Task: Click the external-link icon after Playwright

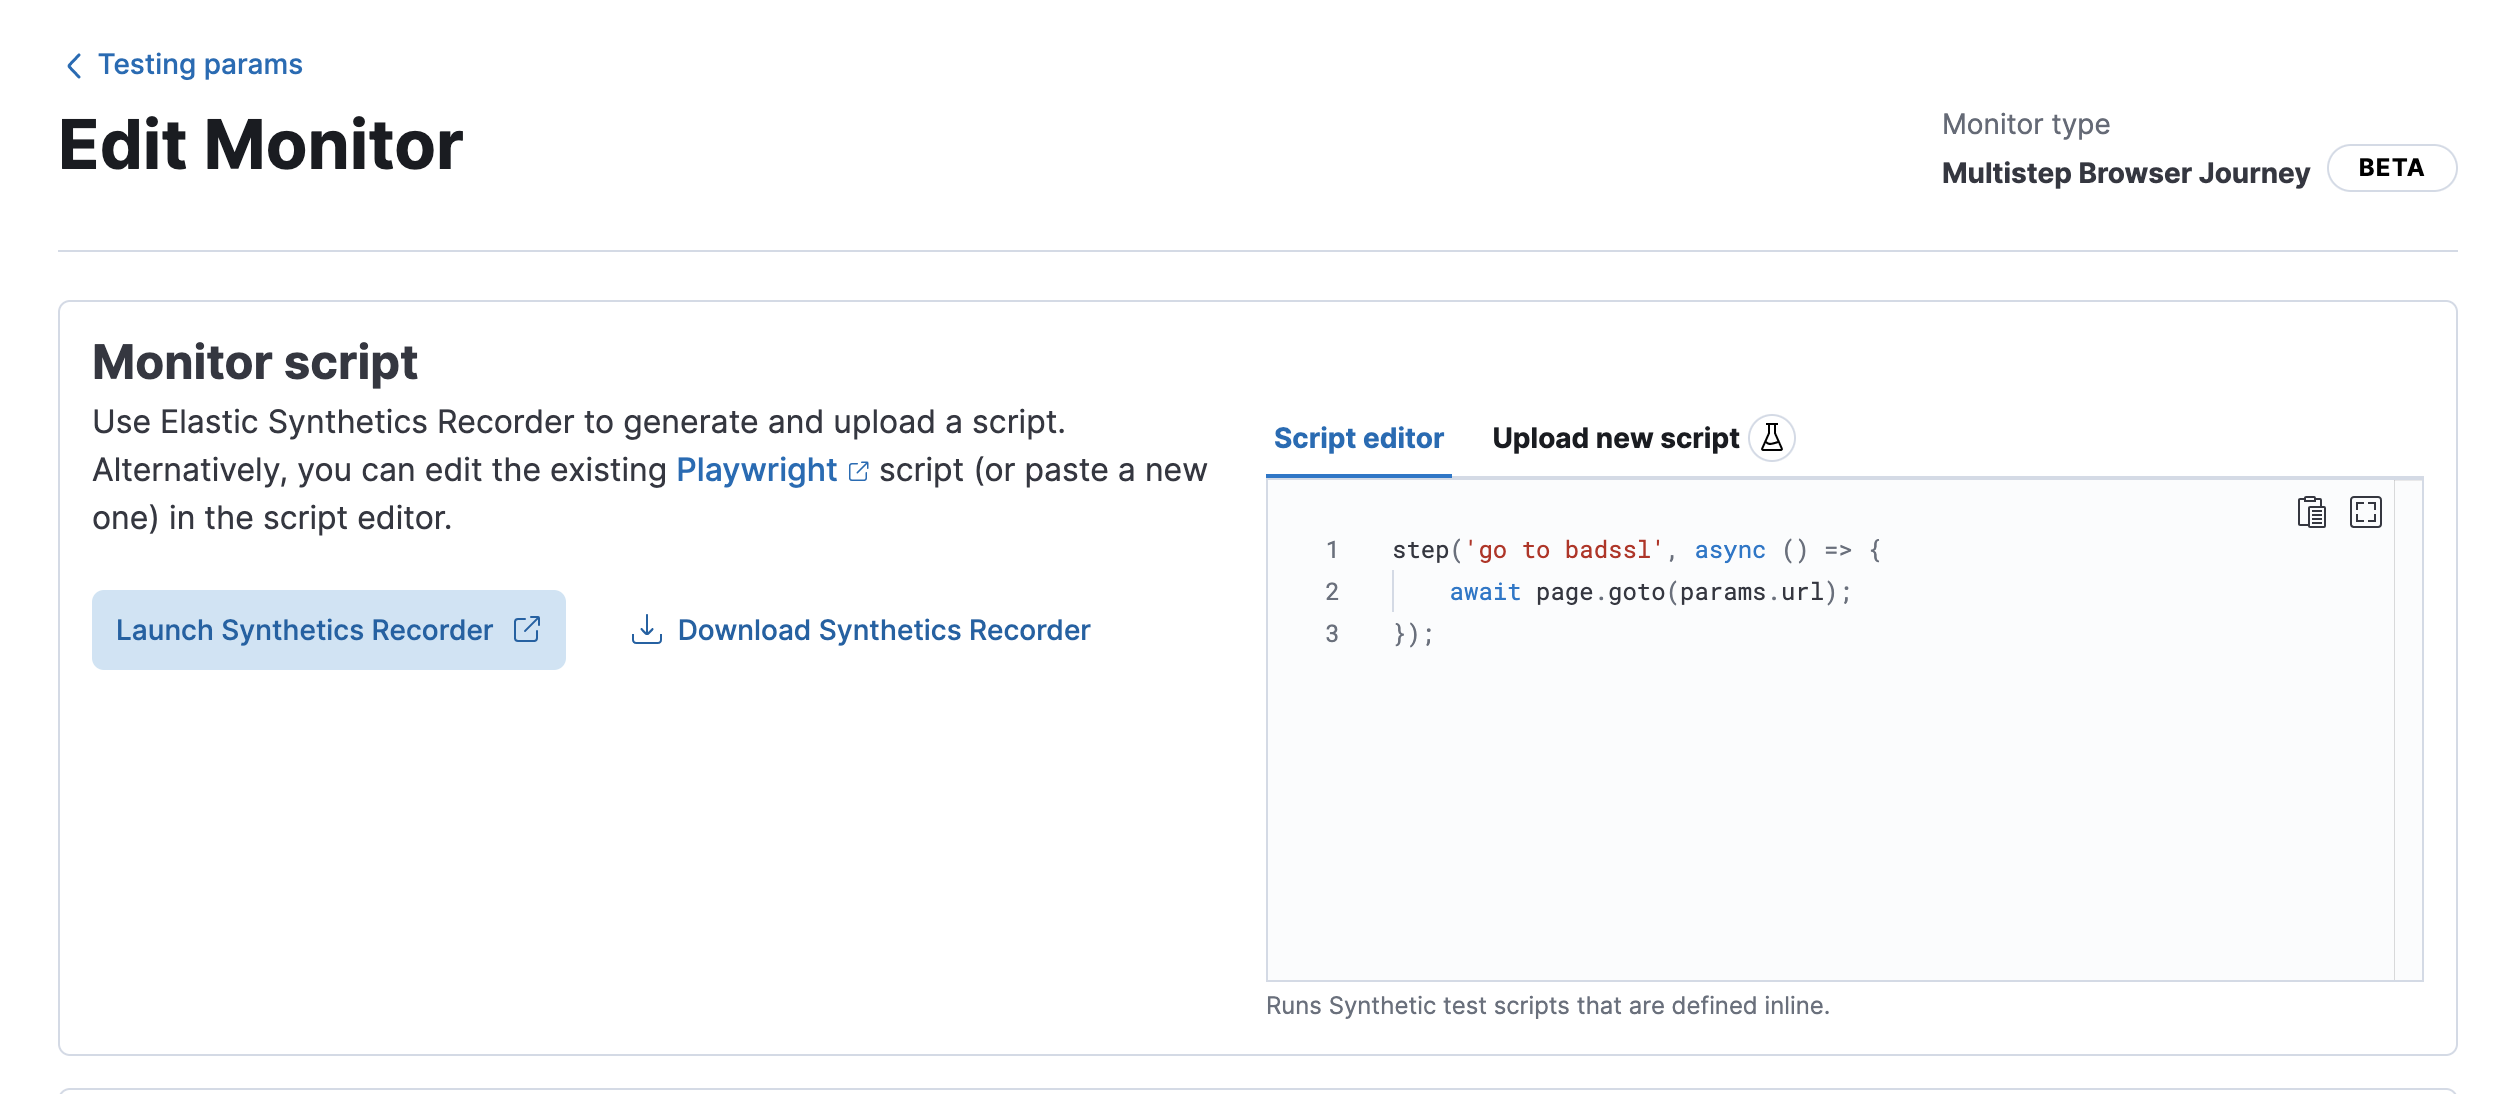Action: pos(858,471)
